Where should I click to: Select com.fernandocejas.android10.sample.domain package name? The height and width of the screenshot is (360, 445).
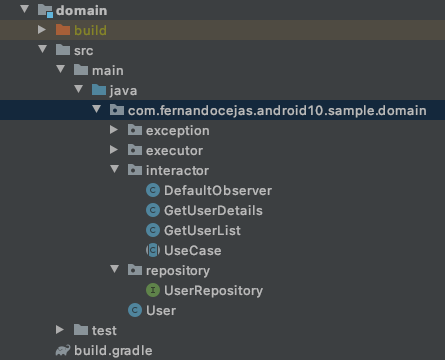277,111
